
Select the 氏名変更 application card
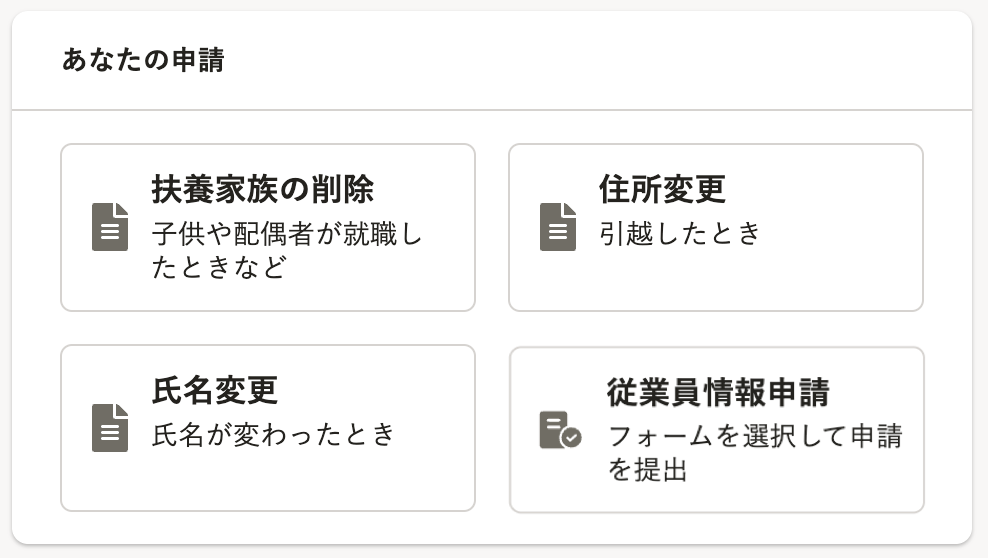(x=268, y=428)
